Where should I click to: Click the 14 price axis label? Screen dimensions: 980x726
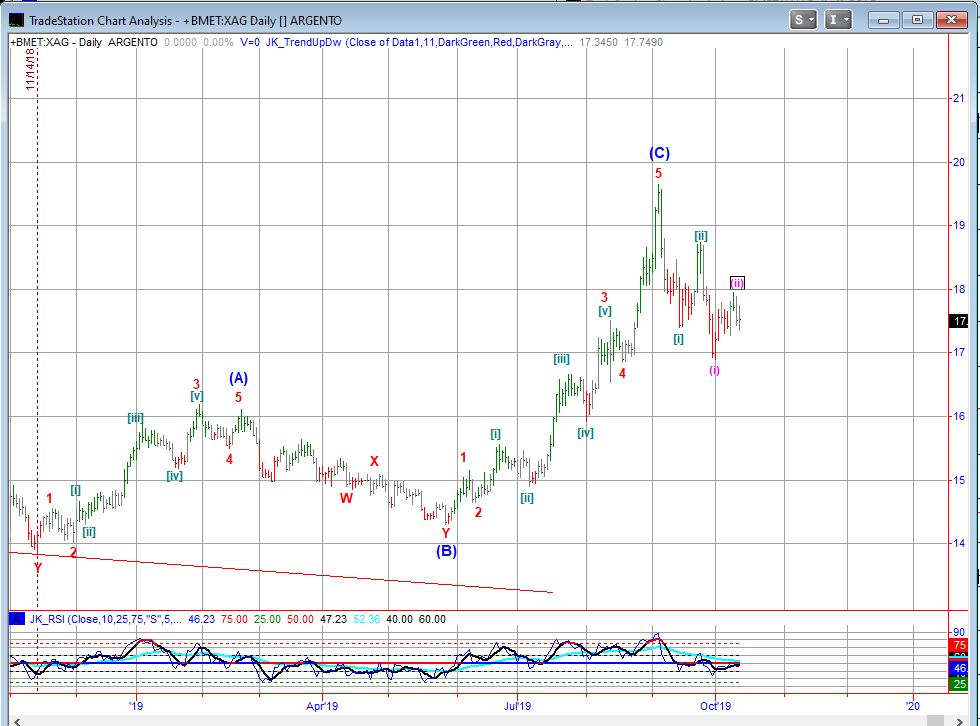(958, 543)
